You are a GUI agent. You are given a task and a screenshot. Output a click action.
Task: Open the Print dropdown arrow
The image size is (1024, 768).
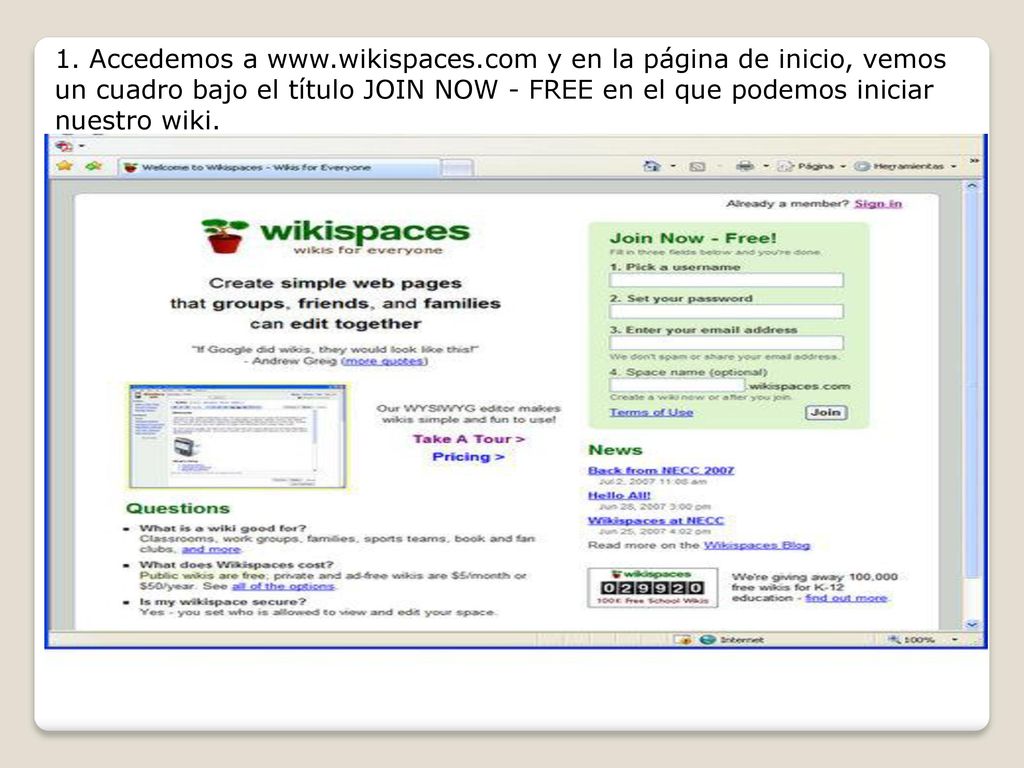pos(766,167)
